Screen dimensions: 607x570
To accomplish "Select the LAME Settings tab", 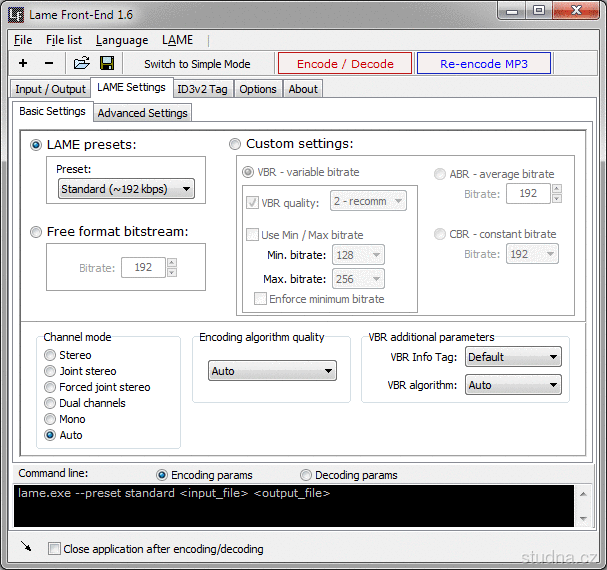I will [x=131, y=88].
